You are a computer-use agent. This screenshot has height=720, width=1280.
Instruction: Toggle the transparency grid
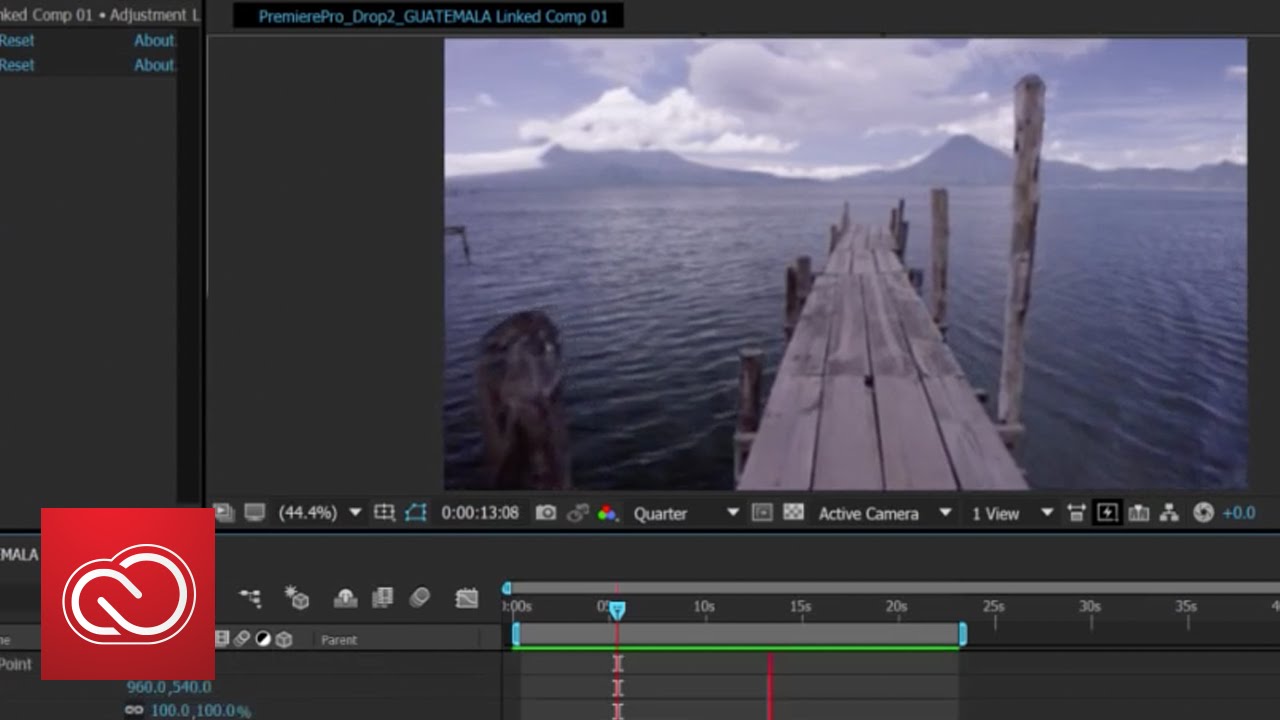coord(795,512)
